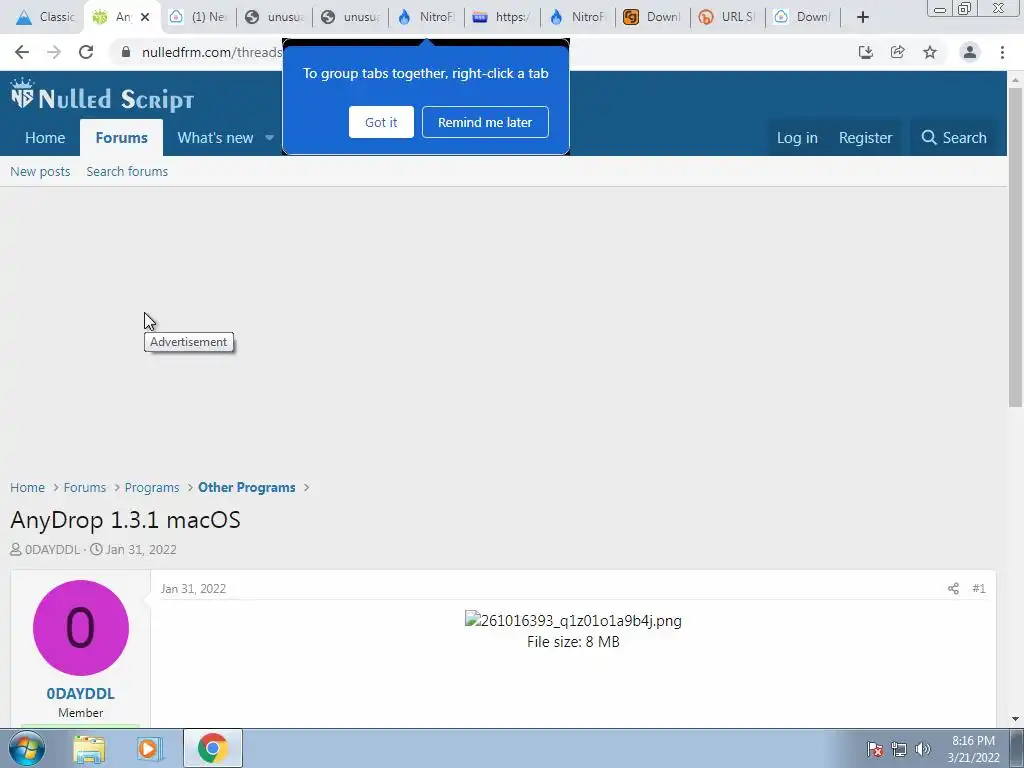Click the 'AnyDrop 1.3.1 macOS' thread title
This screenshot has height=768, width=1024.
(x=125, y=520)
